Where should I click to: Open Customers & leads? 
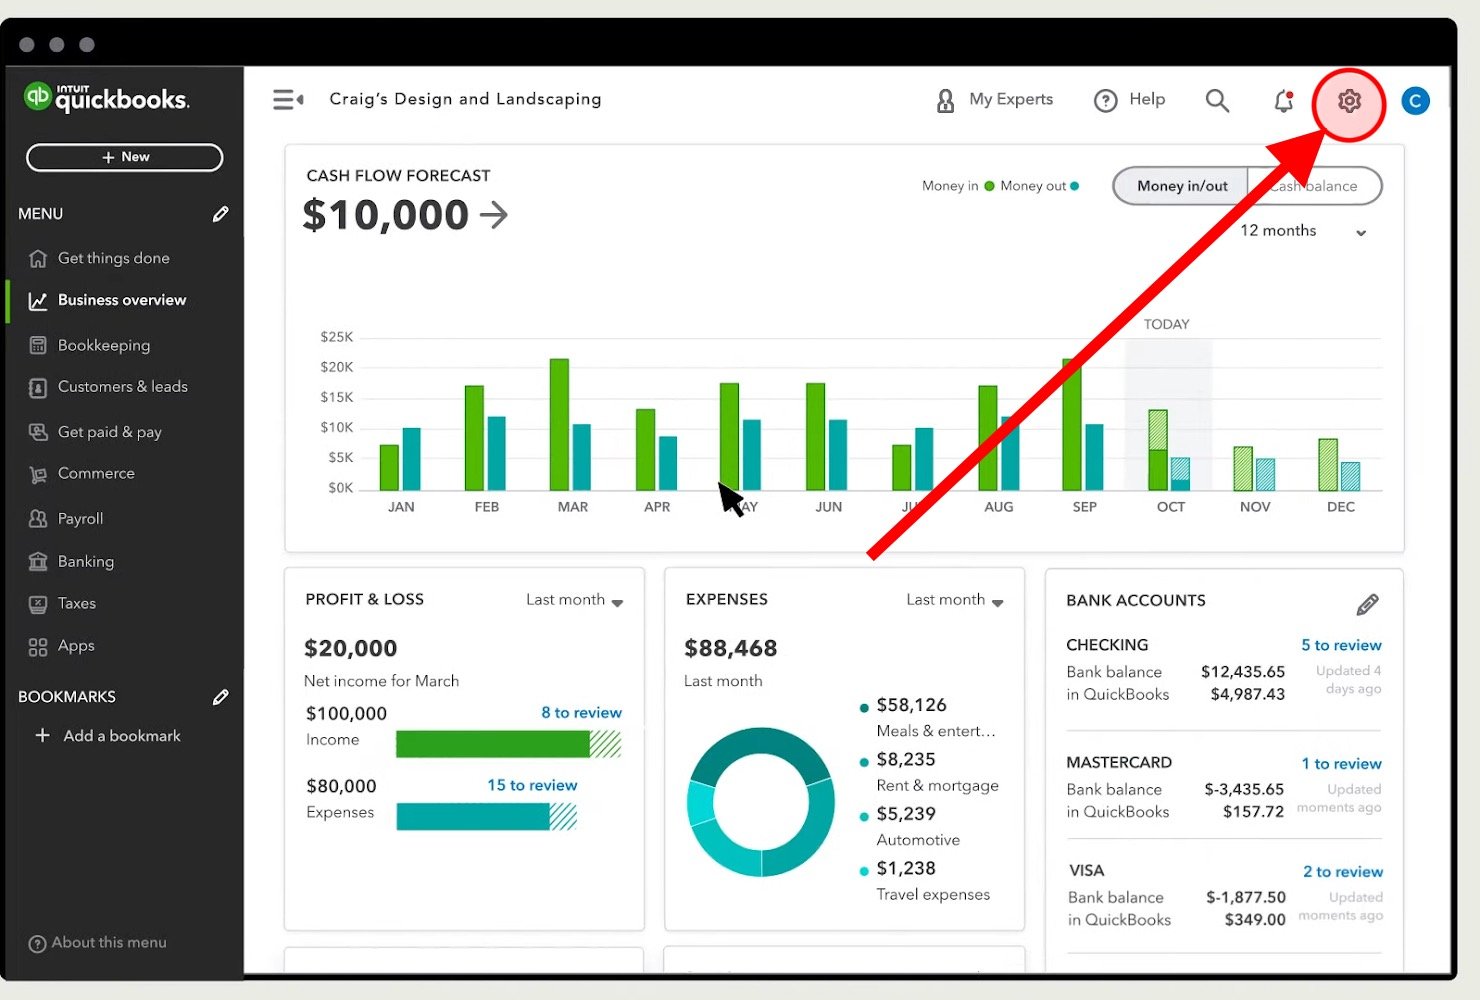point(122,387)
